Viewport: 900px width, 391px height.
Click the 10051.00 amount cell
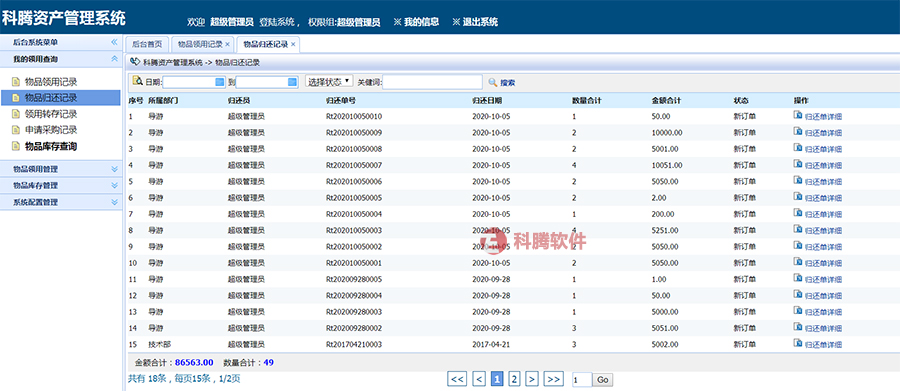point(667,165)
